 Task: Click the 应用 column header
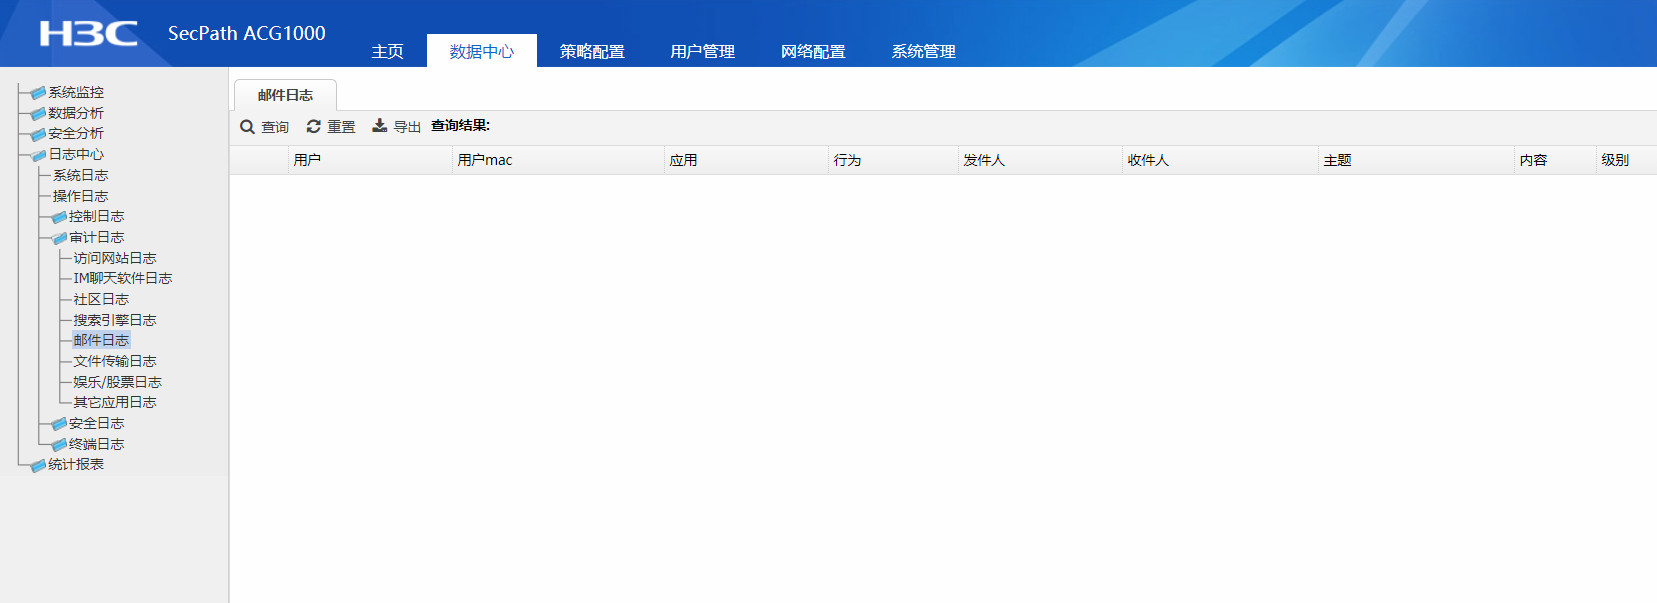point(746,160)
